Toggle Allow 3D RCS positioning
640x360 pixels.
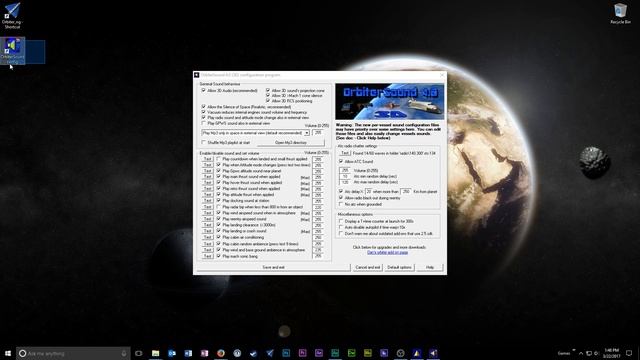268,100
